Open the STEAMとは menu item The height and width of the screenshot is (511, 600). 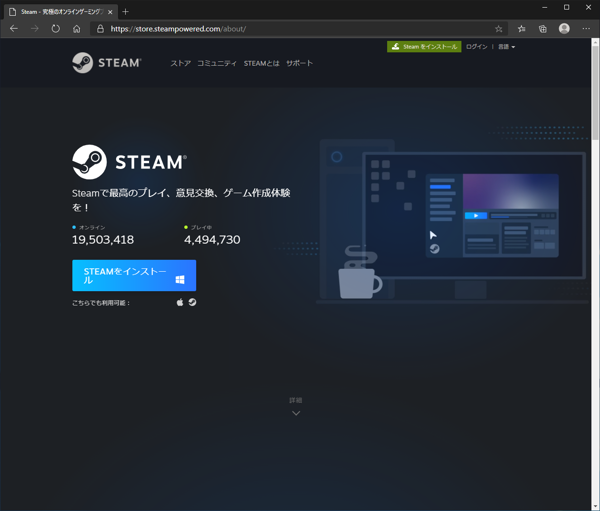(x=261, y=63)
